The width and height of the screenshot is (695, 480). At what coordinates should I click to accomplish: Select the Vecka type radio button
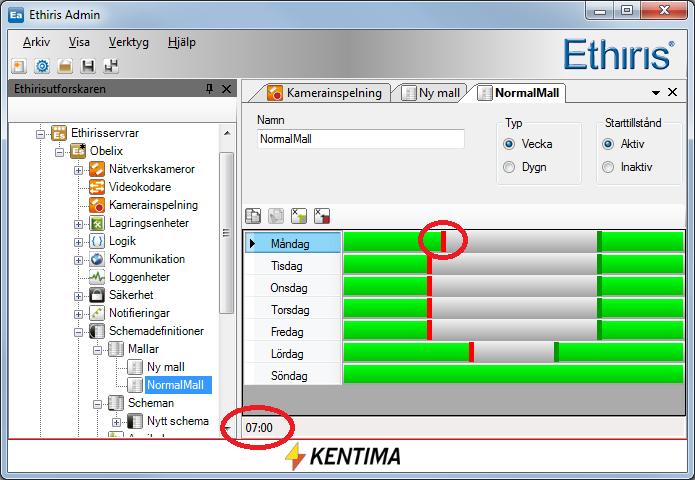pyautogui.click(x=509, y=144)
